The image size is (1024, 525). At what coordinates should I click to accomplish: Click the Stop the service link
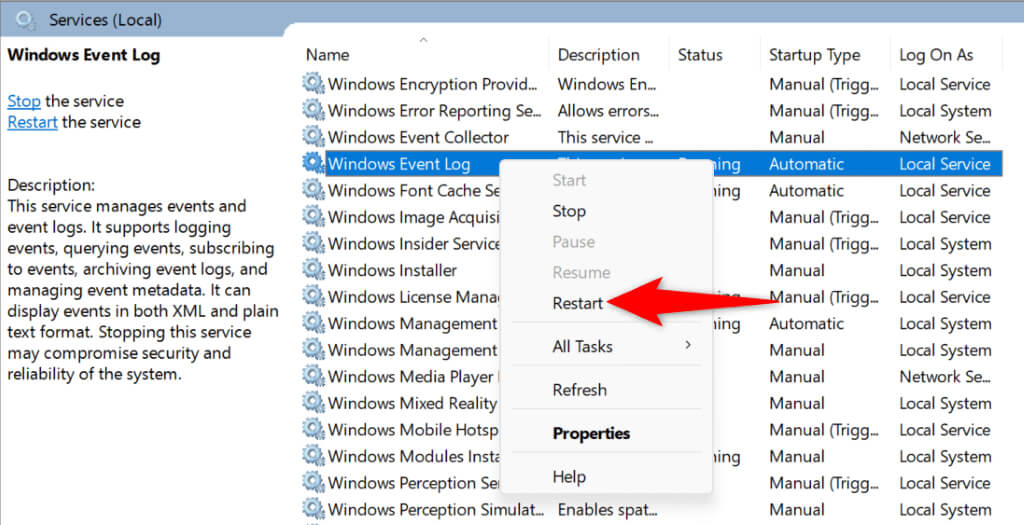tap(24, 101)
